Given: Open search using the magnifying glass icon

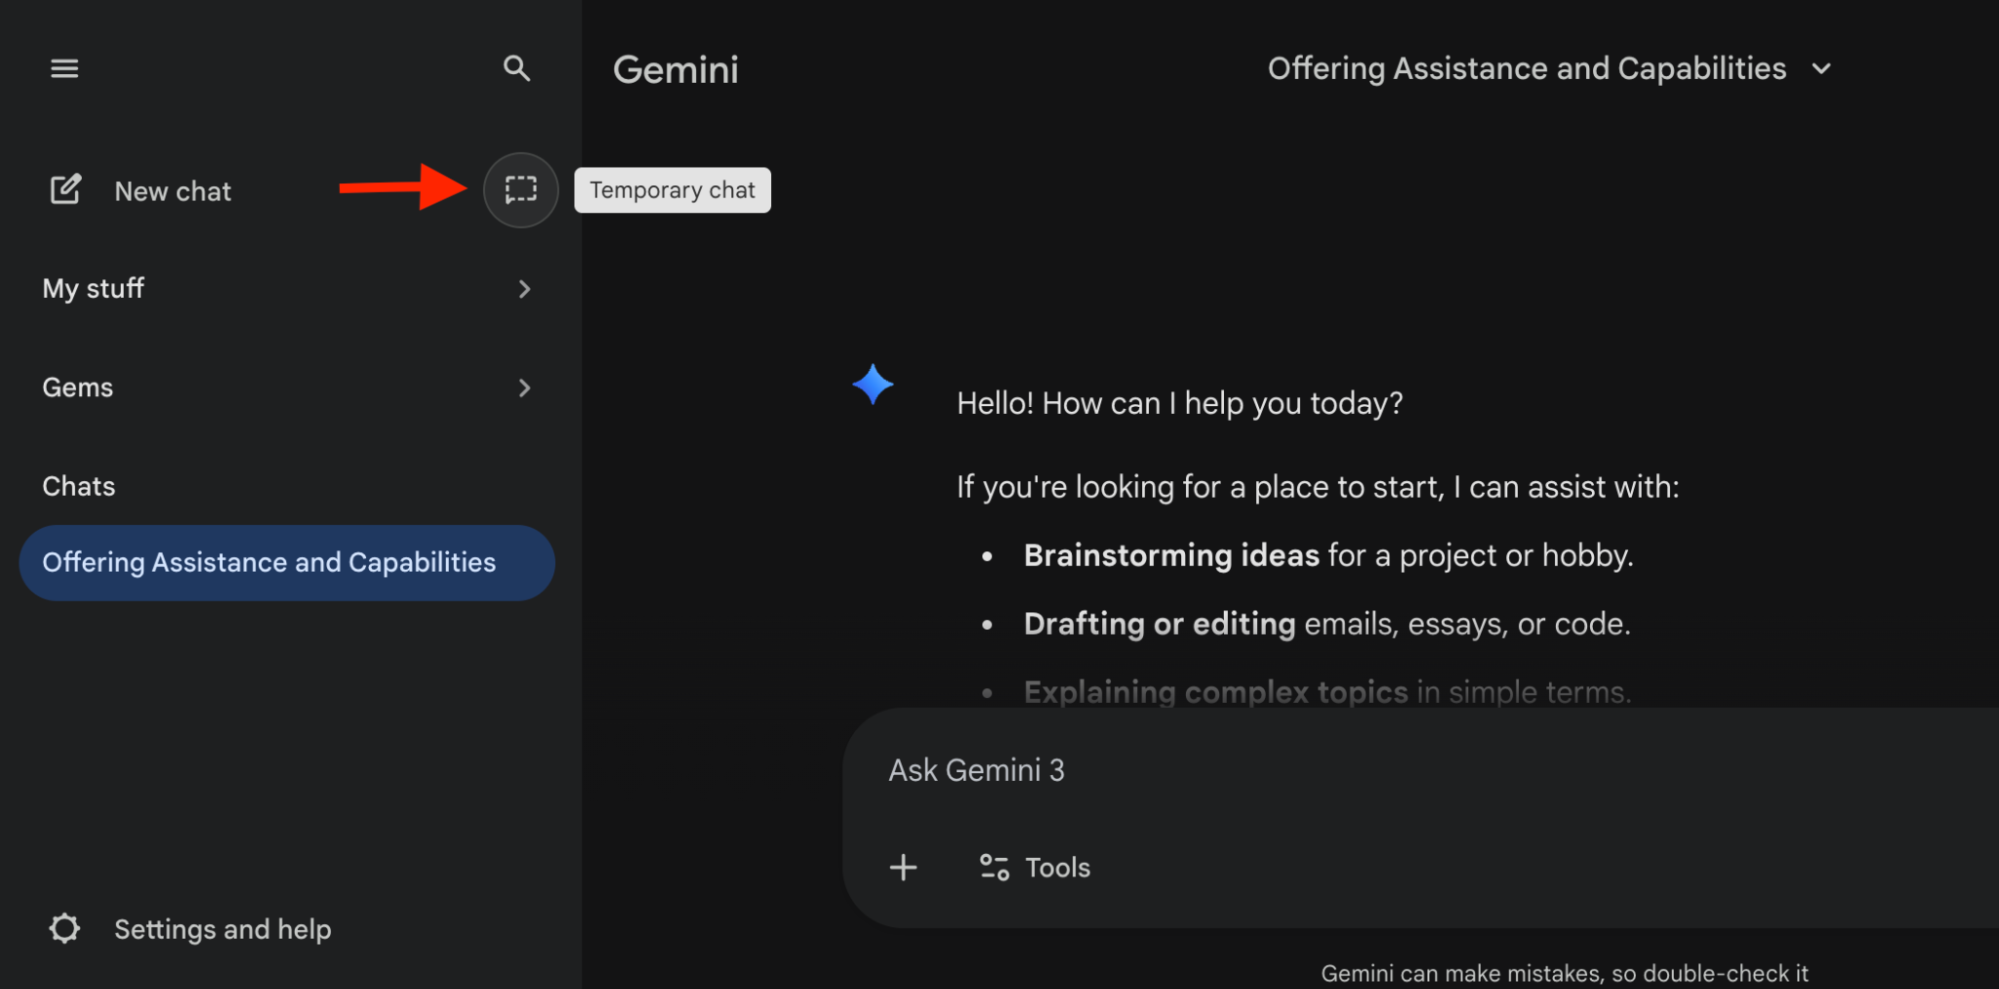Looking at the screenshot, I should (x=516, y=68).
